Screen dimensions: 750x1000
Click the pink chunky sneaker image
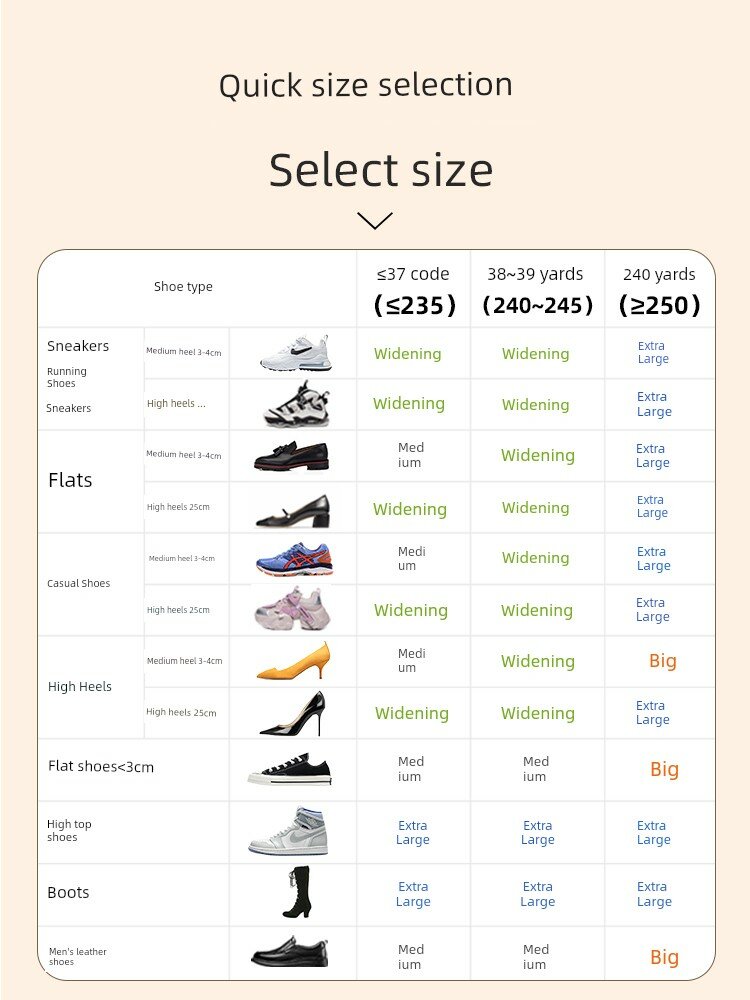tap(293, 609)
